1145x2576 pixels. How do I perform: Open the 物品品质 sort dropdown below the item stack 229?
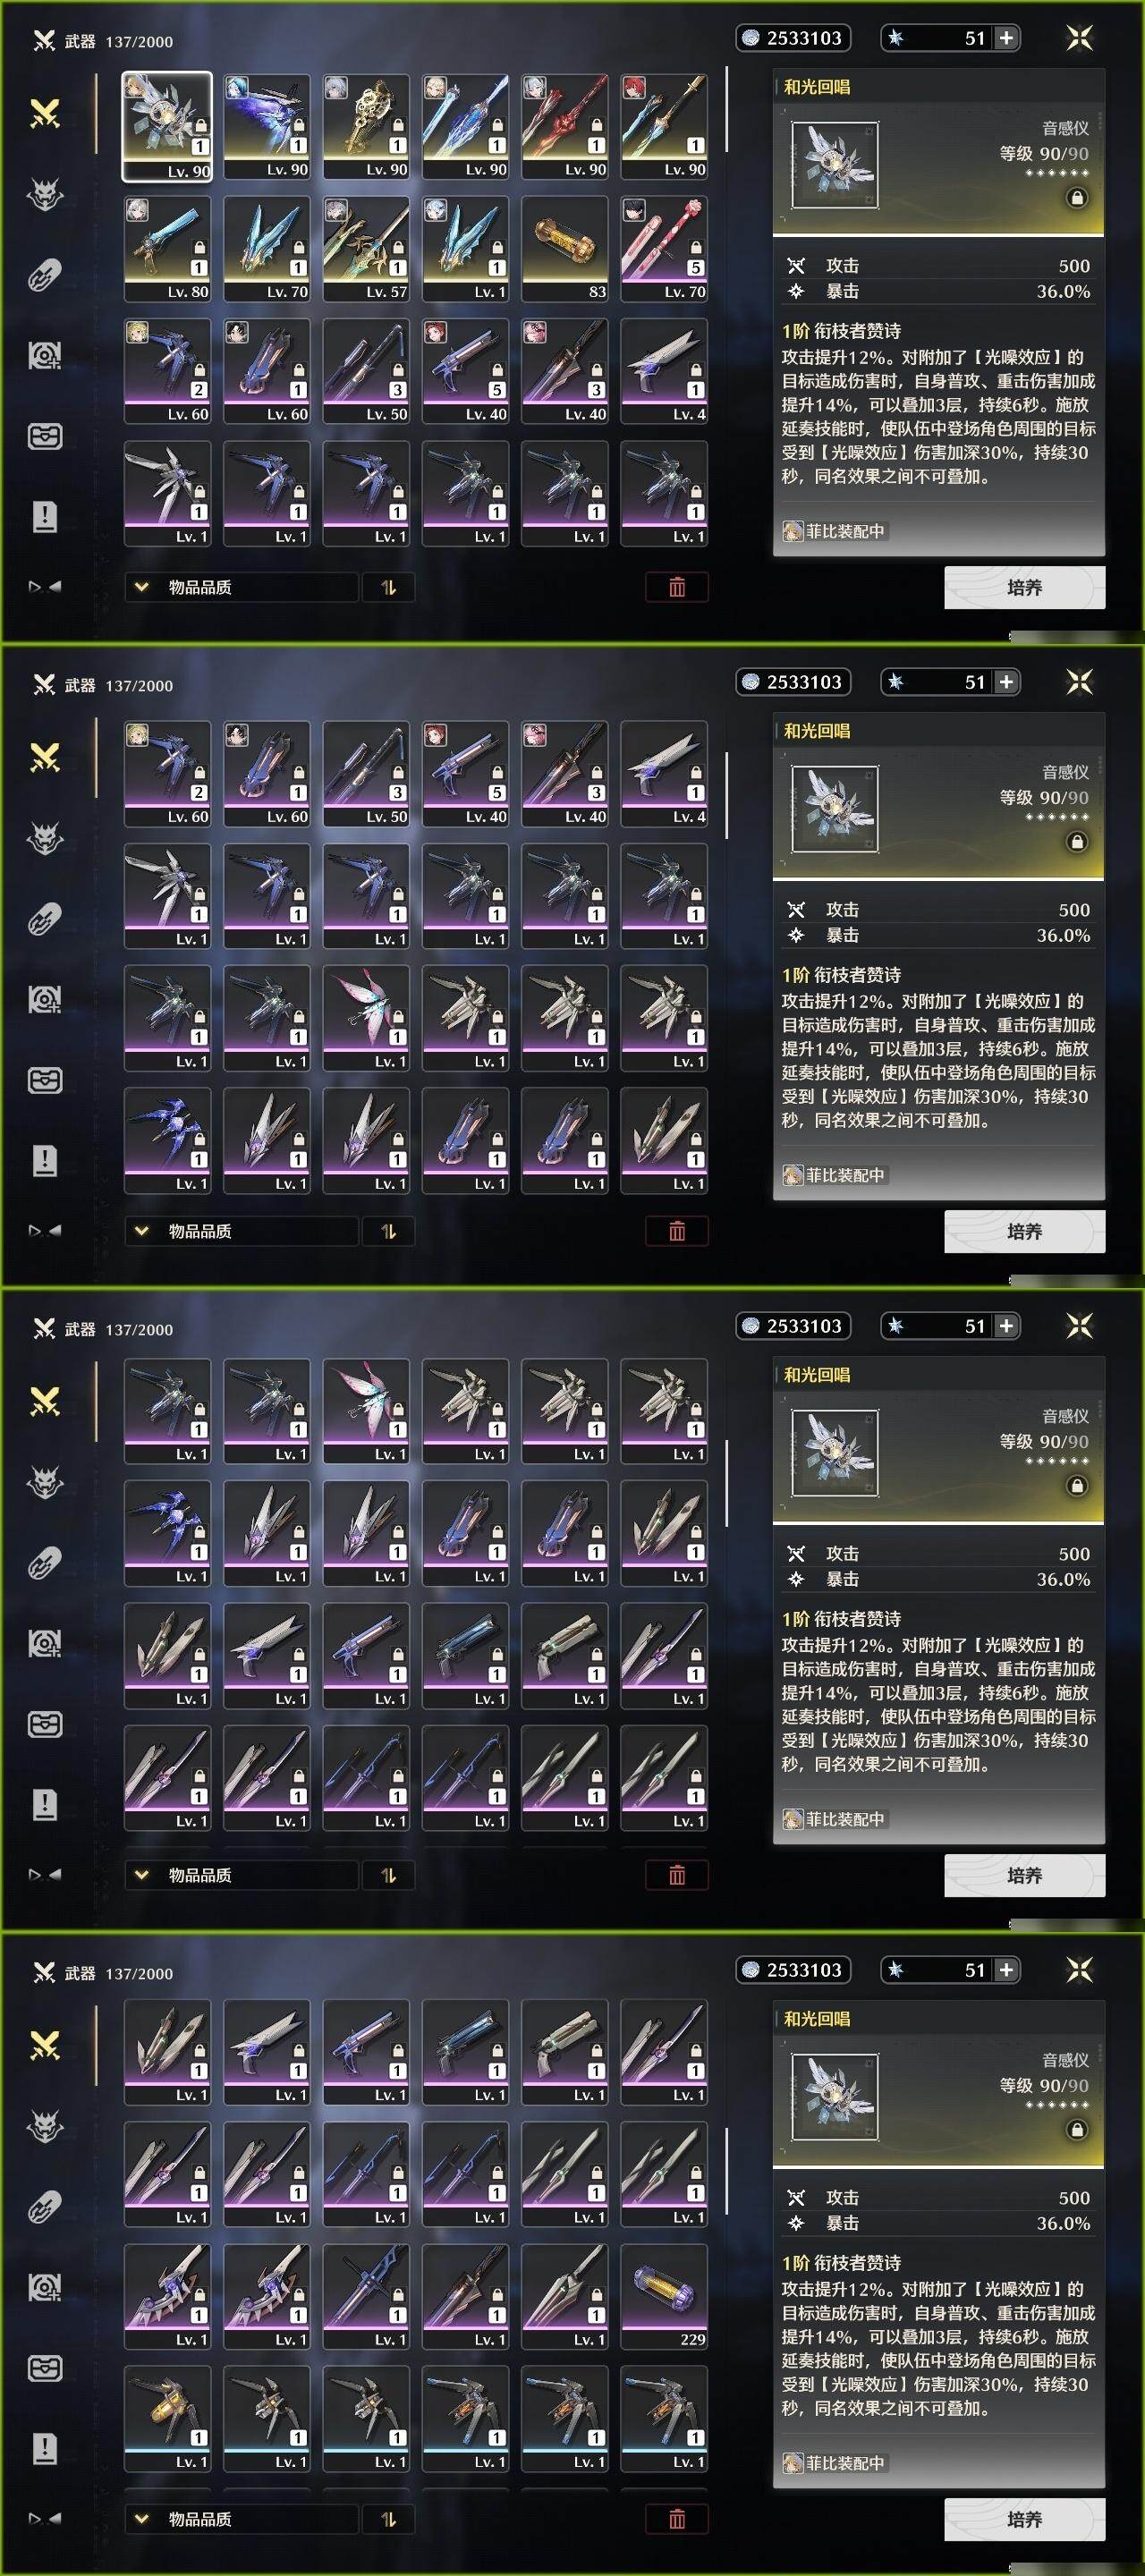241,2519
